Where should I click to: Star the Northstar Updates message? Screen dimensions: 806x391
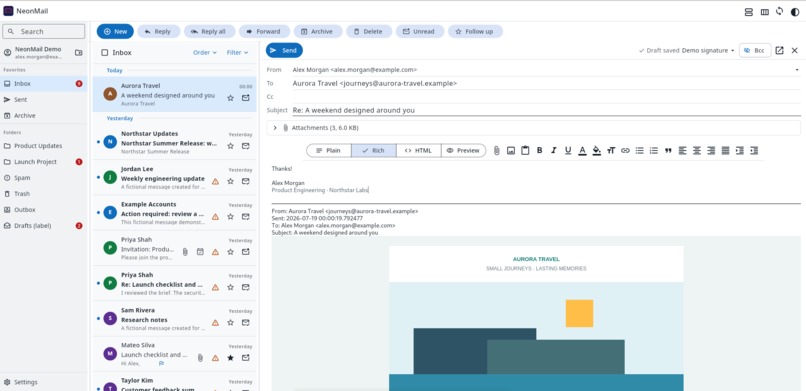coord(230,146)
